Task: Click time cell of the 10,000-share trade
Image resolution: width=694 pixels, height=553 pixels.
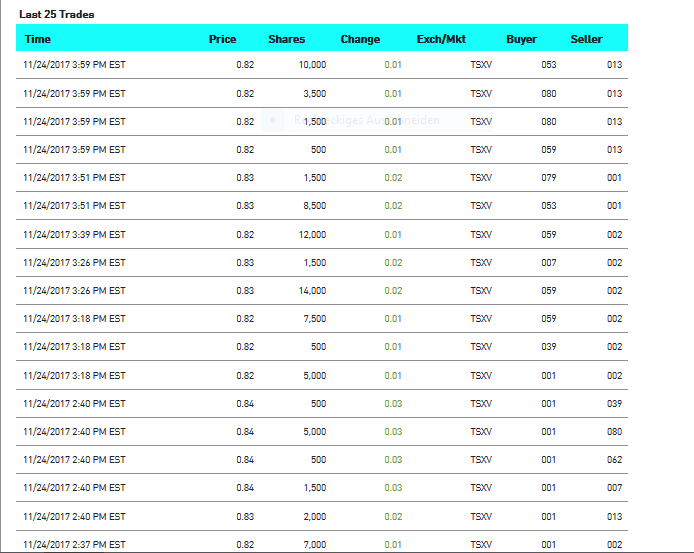Action: (74, 65)
